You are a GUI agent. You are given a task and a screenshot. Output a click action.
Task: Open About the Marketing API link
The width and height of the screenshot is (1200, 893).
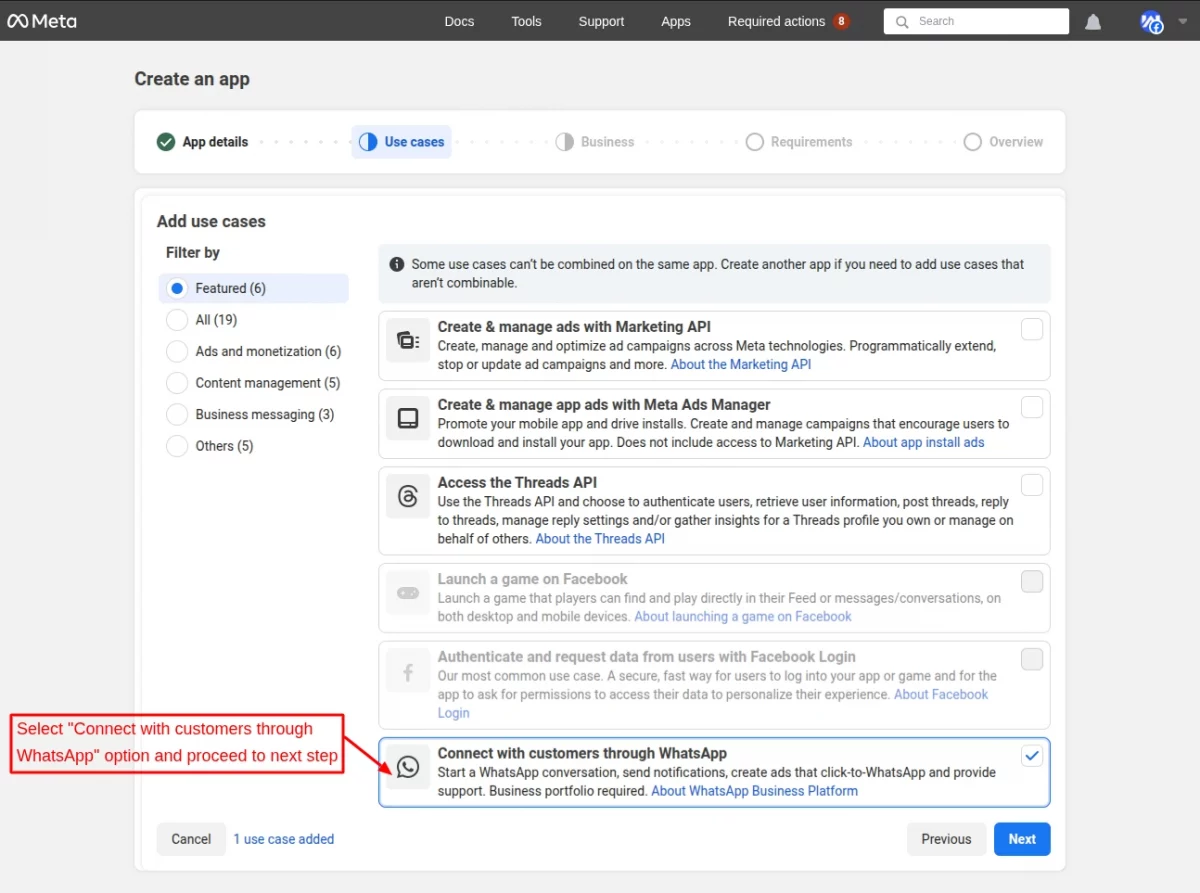pos(741,364)
